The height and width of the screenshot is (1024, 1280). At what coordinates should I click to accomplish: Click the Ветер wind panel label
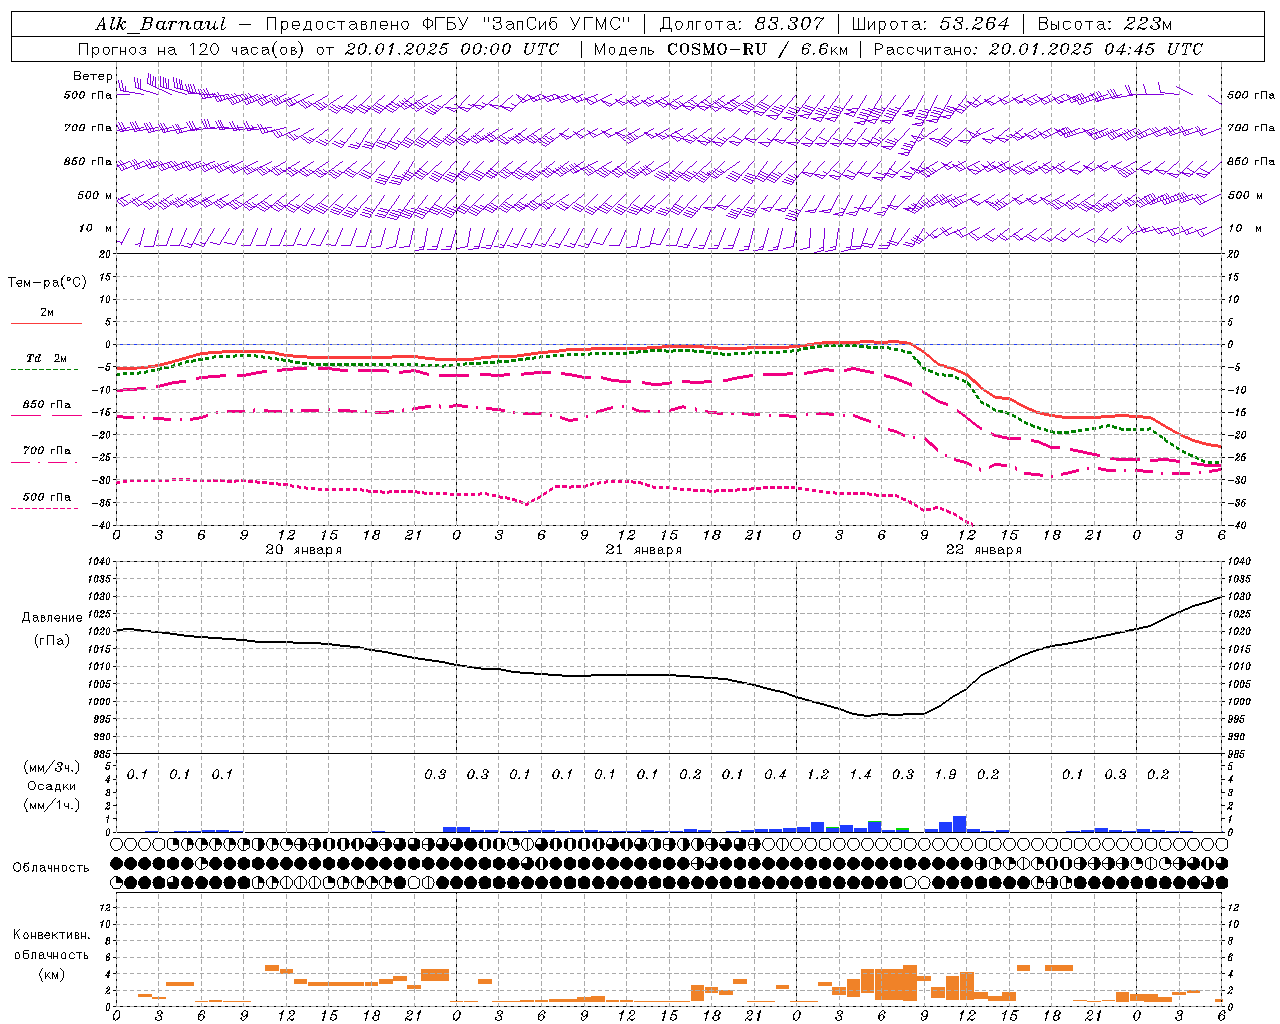coord(92,76)
